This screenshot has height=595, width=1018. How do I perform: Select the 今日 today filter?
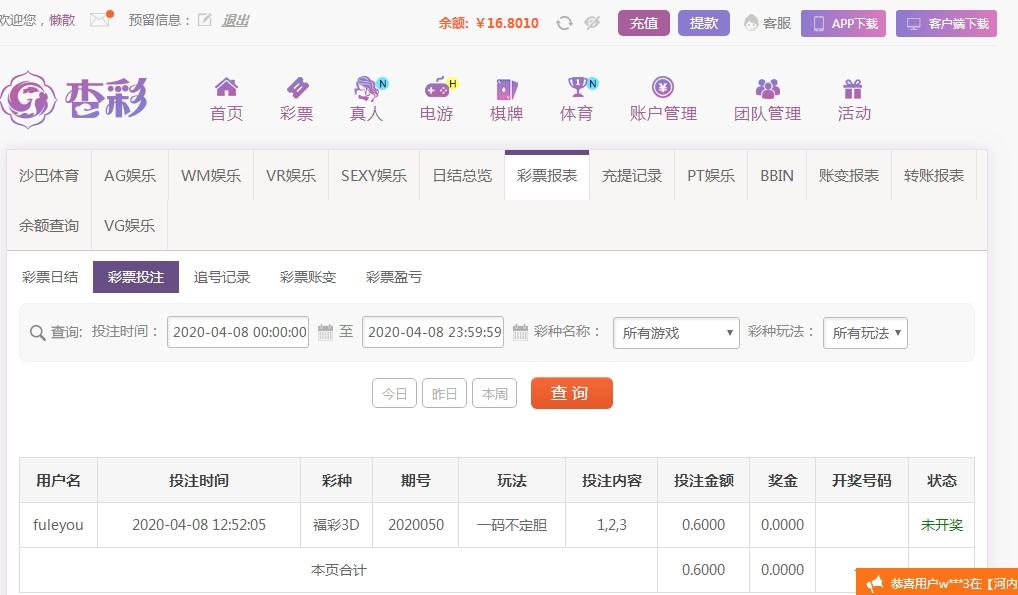(x=394, y=394)
